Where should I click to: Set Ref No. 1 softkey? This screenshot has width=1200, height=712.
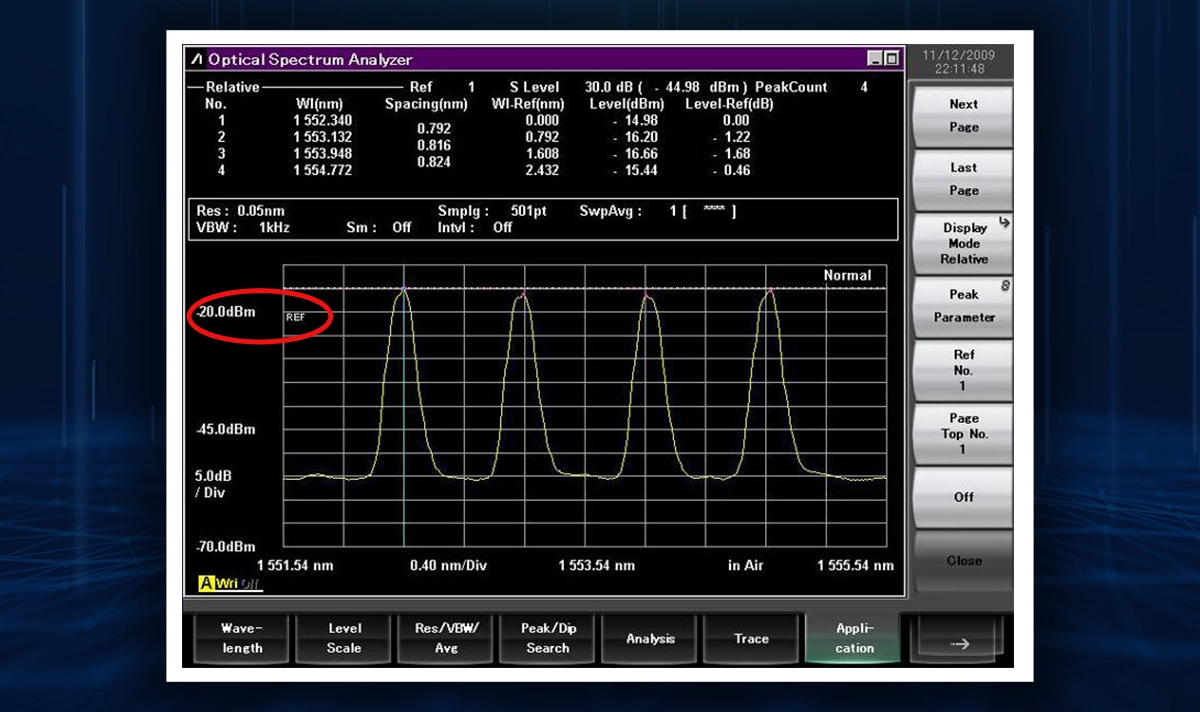click(963, 370)
